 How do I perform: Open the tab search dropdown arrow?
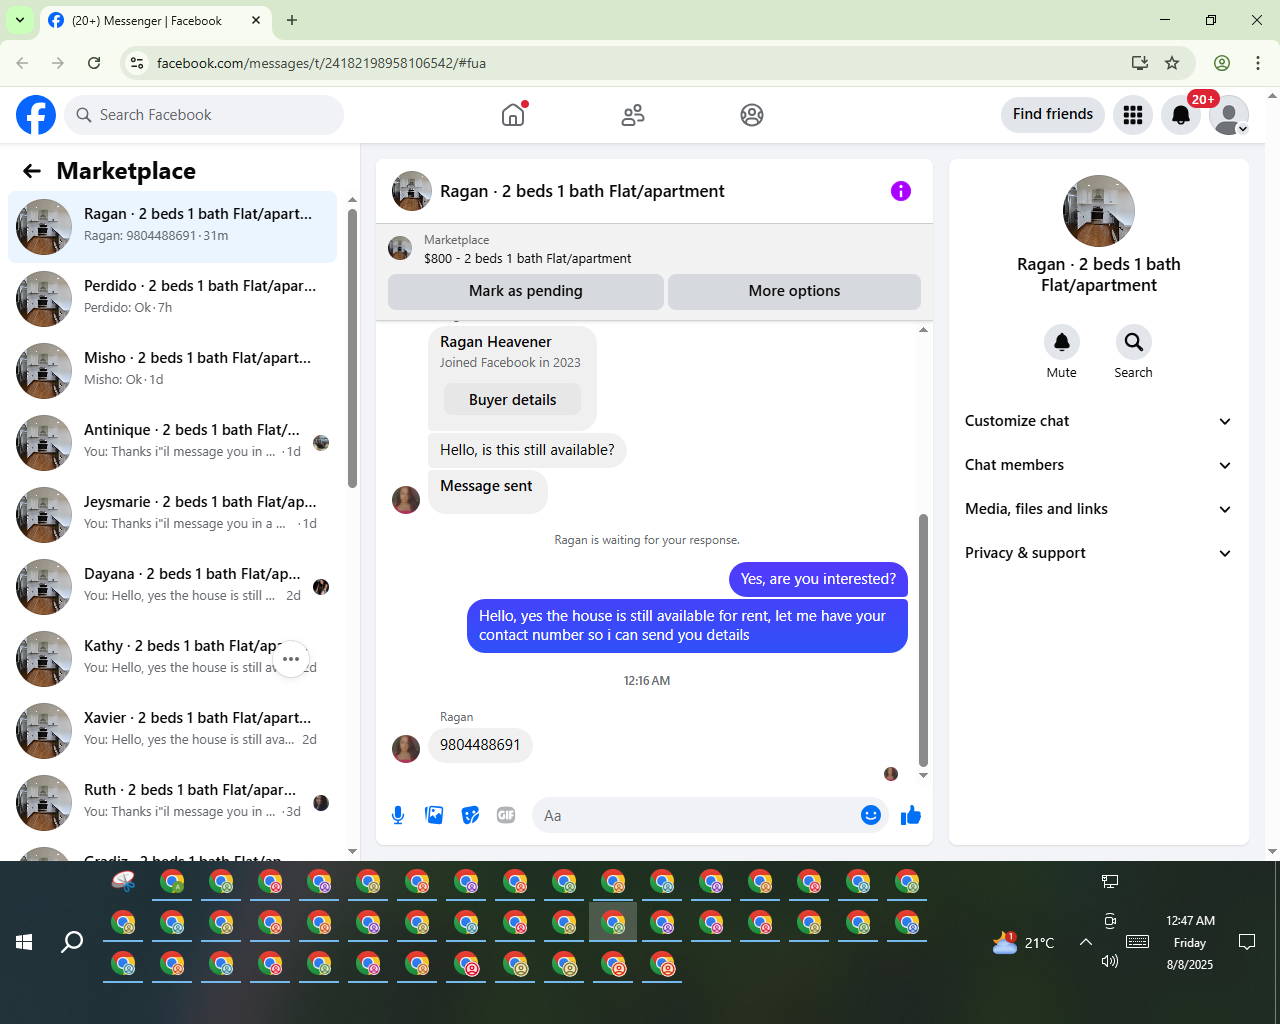pyautogui.click(x=19, y=20)
